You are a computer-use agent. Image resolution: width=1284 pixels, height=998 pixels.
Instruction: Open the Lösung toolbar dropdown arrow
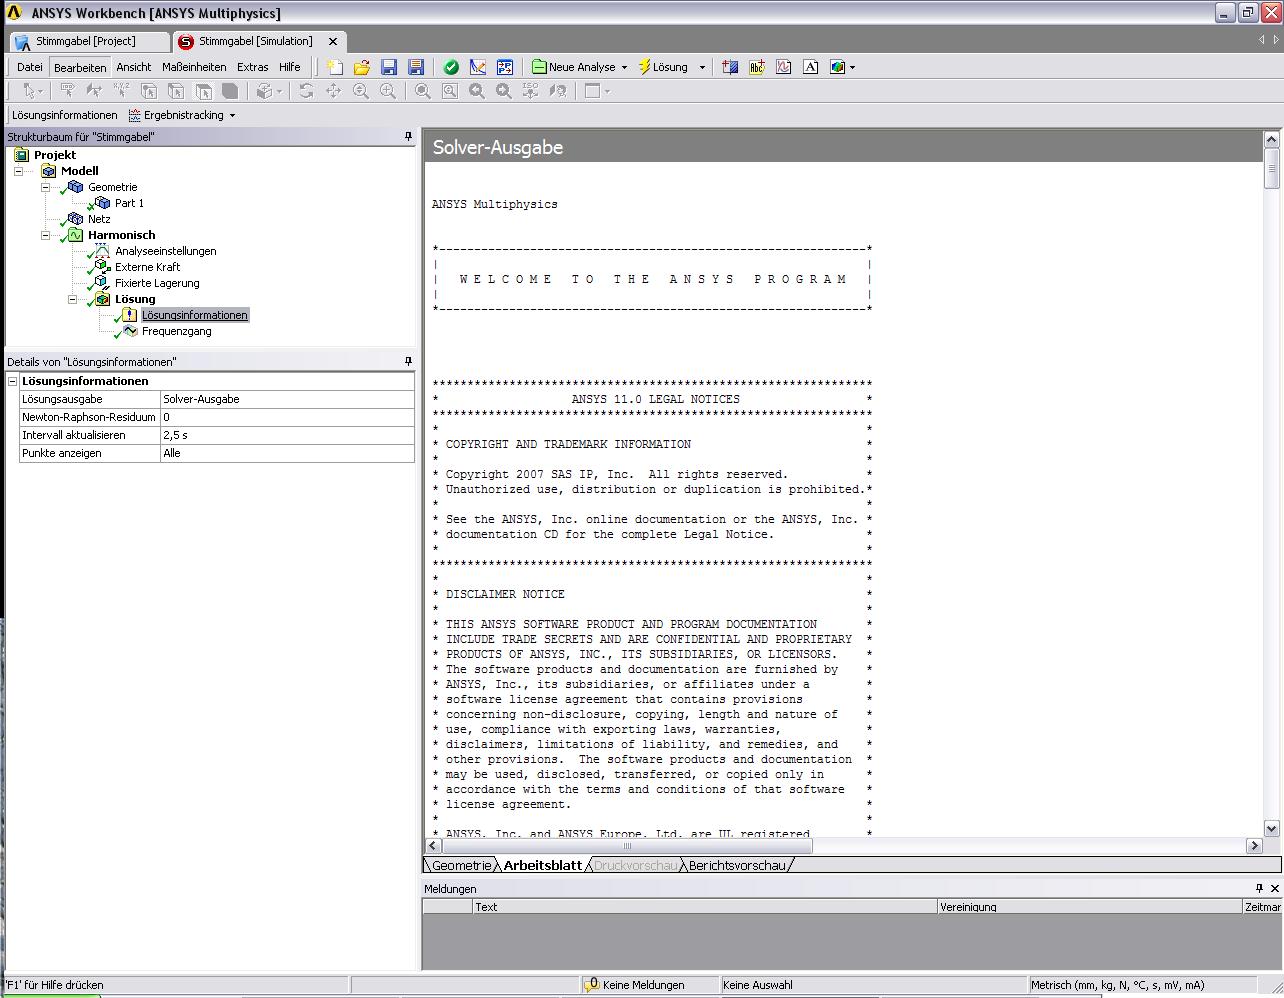[x=702, y=67]
